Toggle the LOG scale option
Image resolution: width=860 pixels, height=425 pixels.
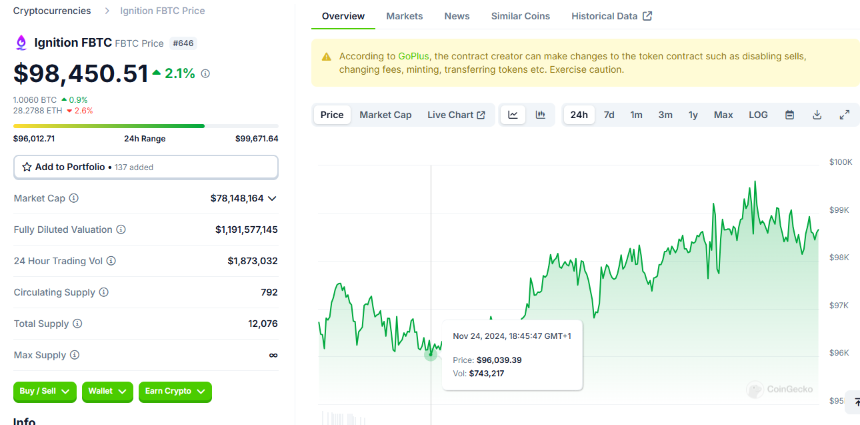click(758, 115)
